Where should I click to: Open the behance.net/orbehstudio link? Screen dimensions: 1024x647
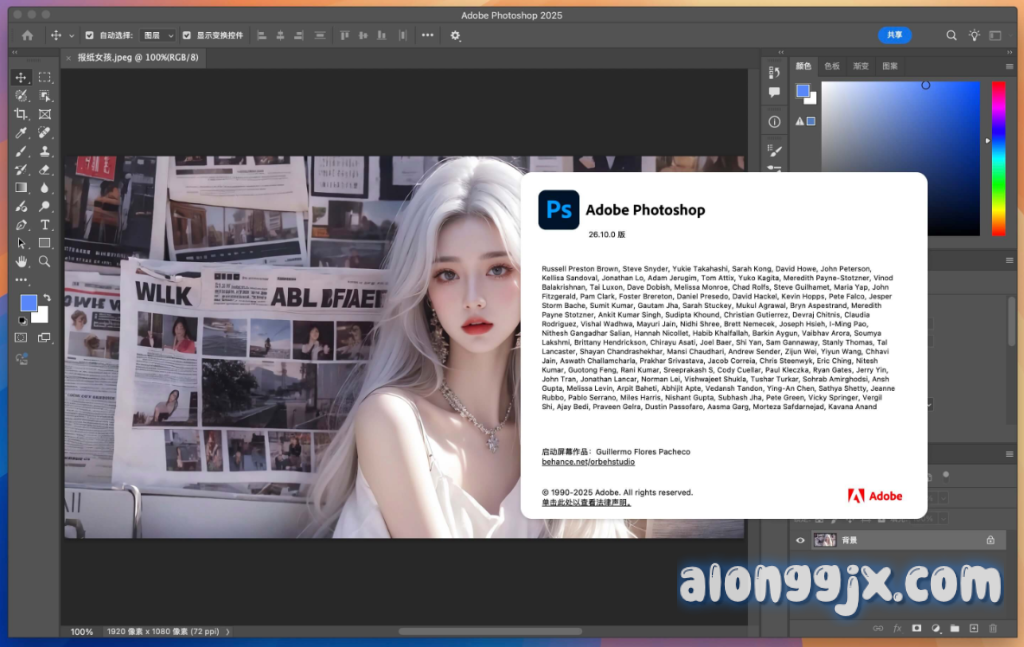pos(588,462)
